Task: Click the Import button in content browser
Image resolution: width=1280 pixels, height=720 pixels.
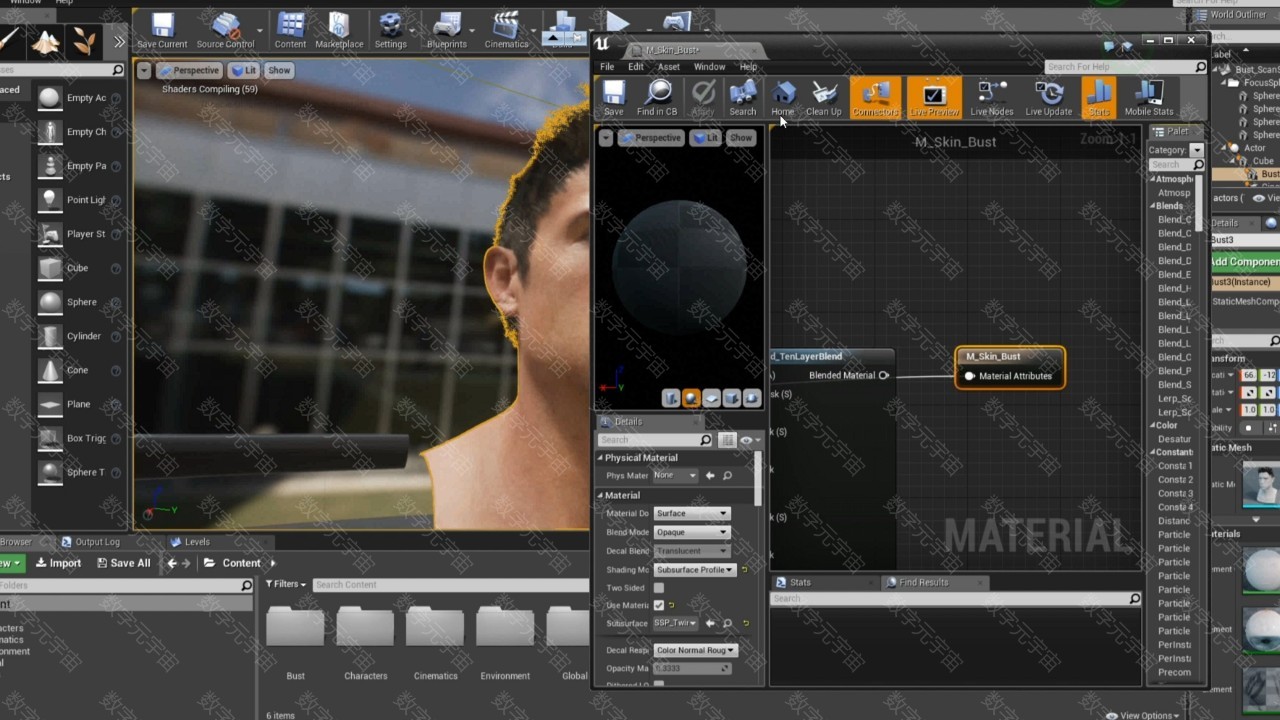Action: (57, 563)
